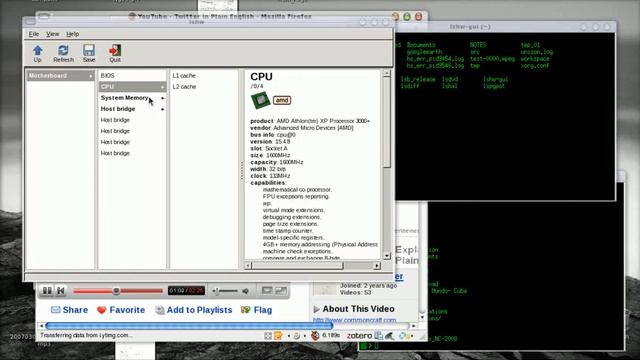Select BIOS in the hardware list
This screenshot has height=360, width=640.
[x=132, y=76]
